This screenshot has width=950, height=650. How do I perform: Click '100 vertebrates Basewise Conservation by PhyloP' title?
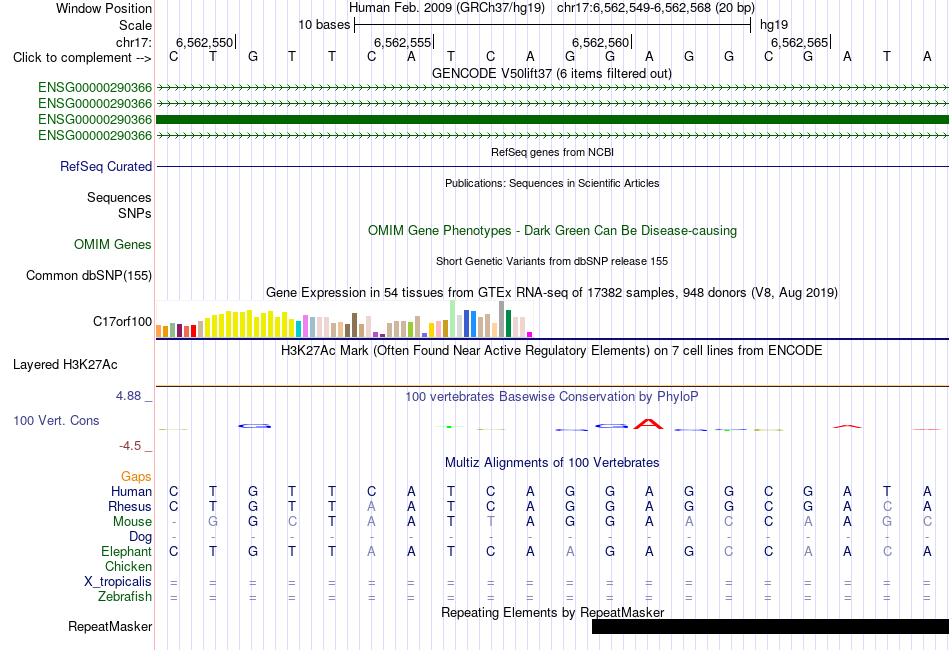(x=552, y=396)
